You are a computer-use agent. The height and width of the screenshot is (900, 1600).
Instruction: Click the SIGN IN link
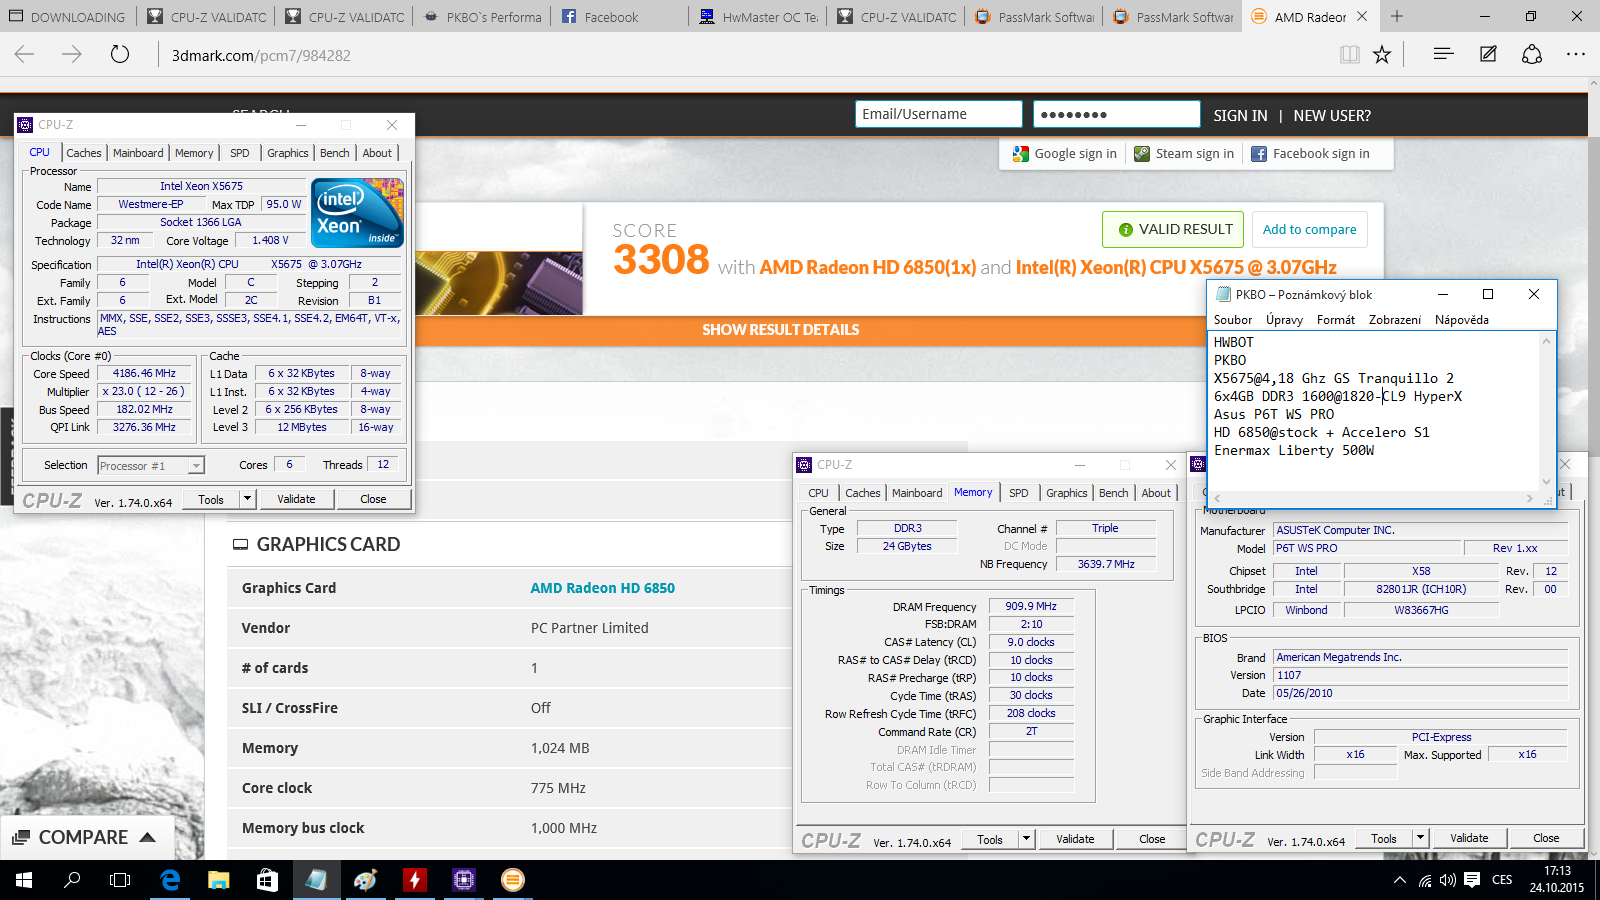[1240, 115]
